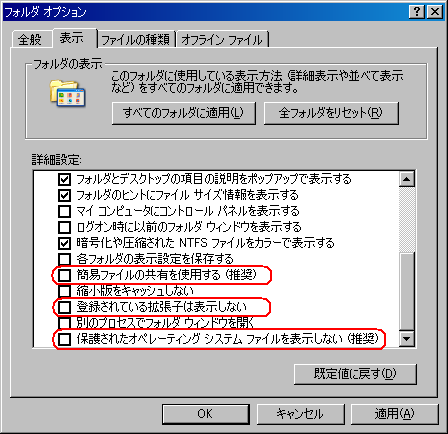Click 既定値に戻す button

(x=355, y=374)
